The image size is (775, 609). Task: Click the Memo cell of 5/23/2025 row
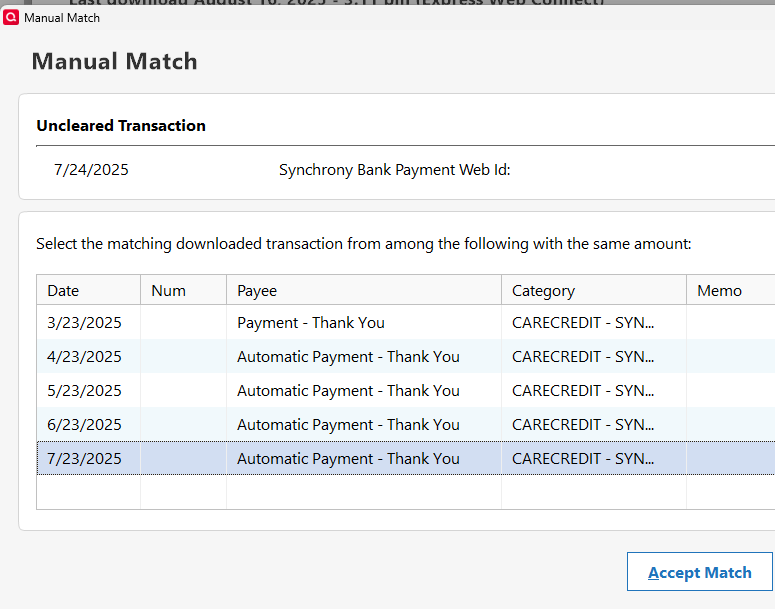730,391
